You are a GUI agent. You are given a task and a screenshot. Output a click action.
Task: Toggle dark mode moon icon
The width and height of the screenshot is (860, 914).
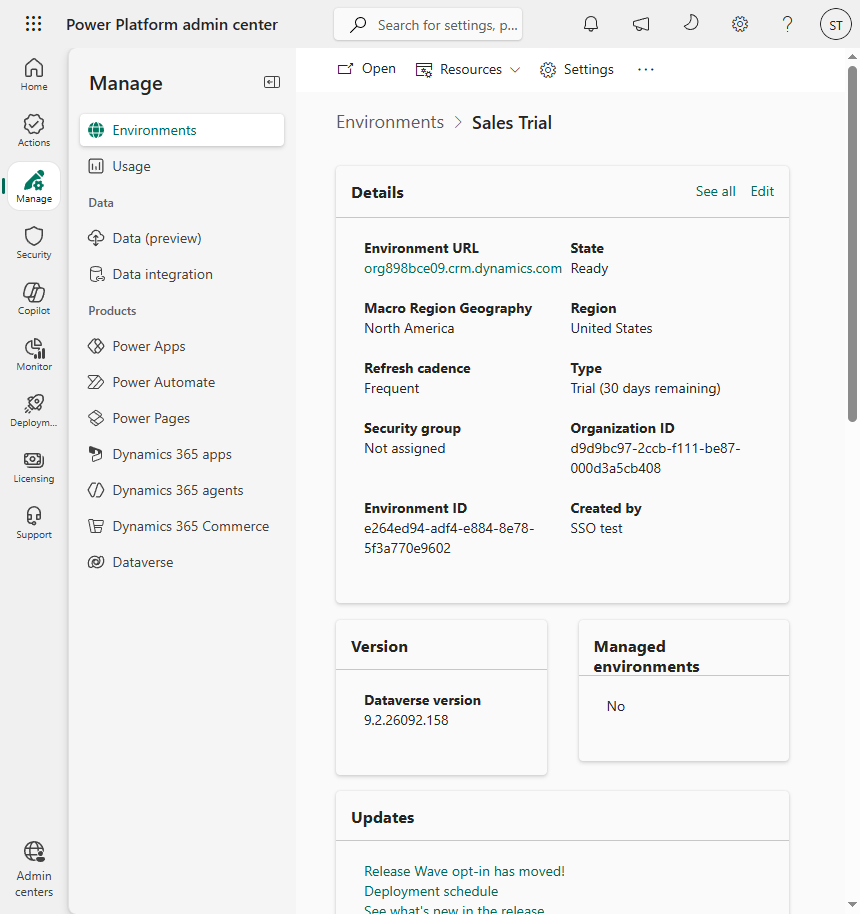[690, 24]
